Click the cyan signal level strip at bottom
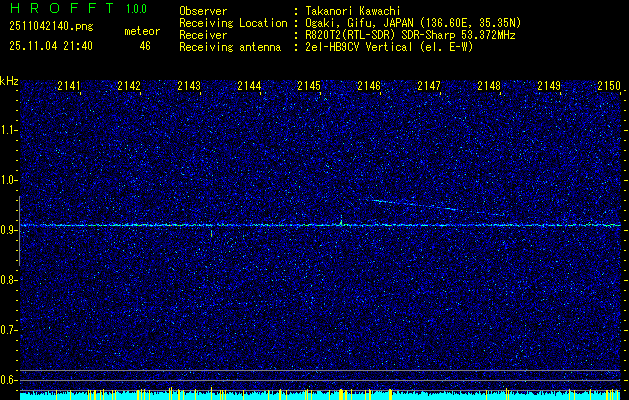 pyautogui.click(x=319, y=396)
